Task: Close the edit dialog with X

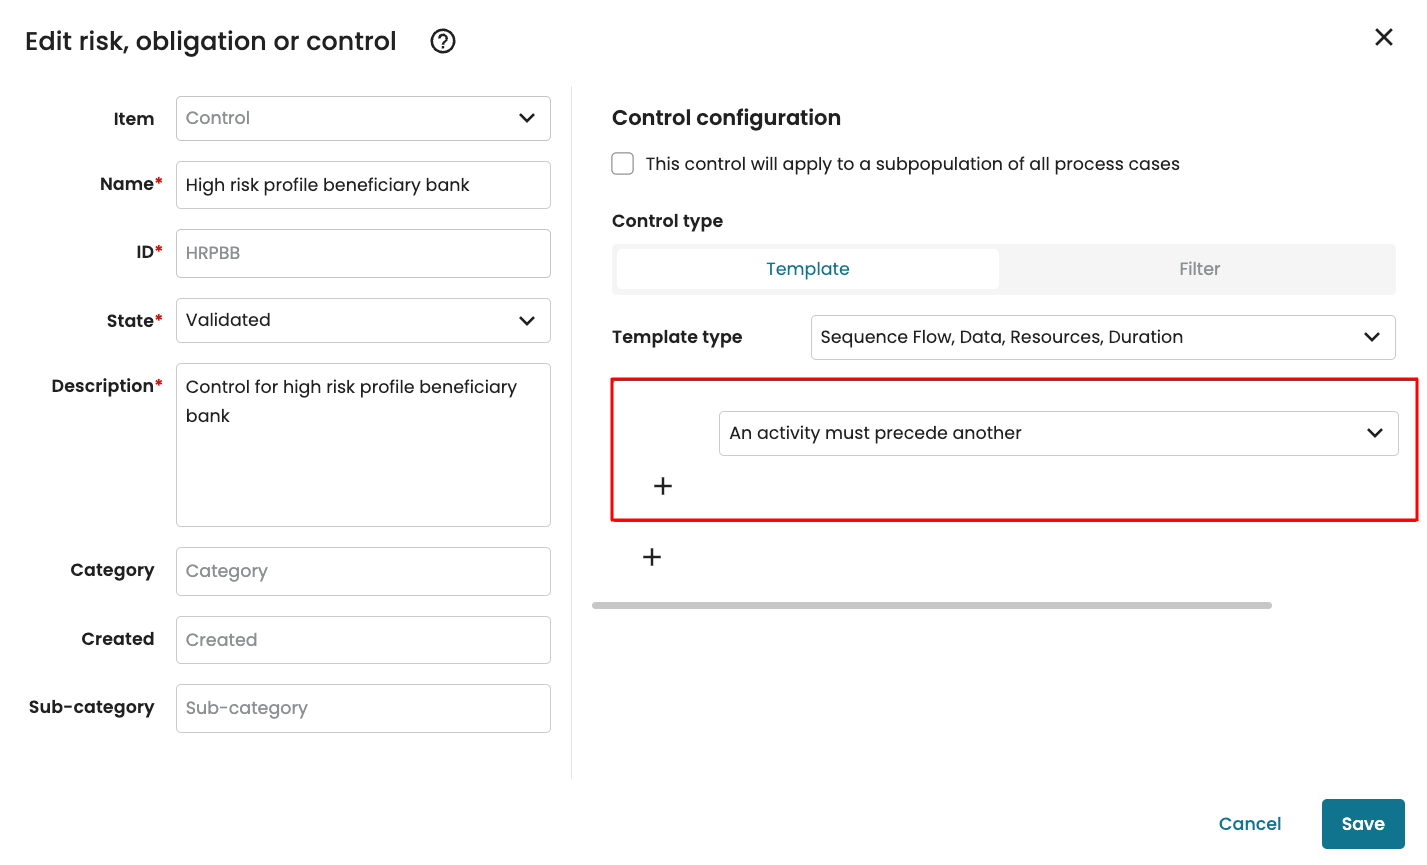Action: (1383, 37)
